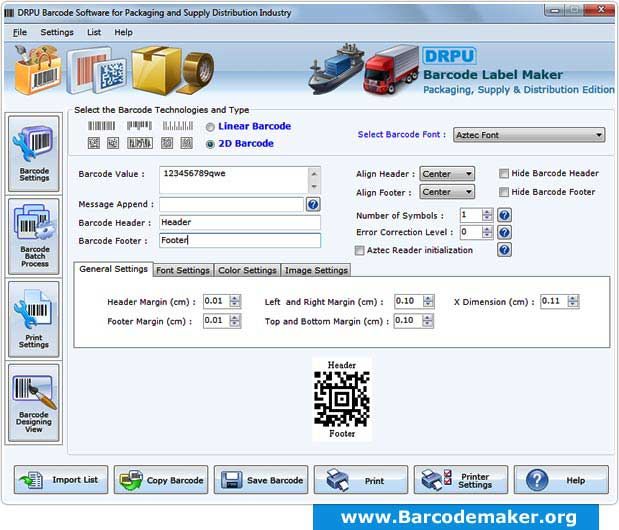619x530 pixels.
Task: Click the Copy Barcode button
Action: click(161, 480)
